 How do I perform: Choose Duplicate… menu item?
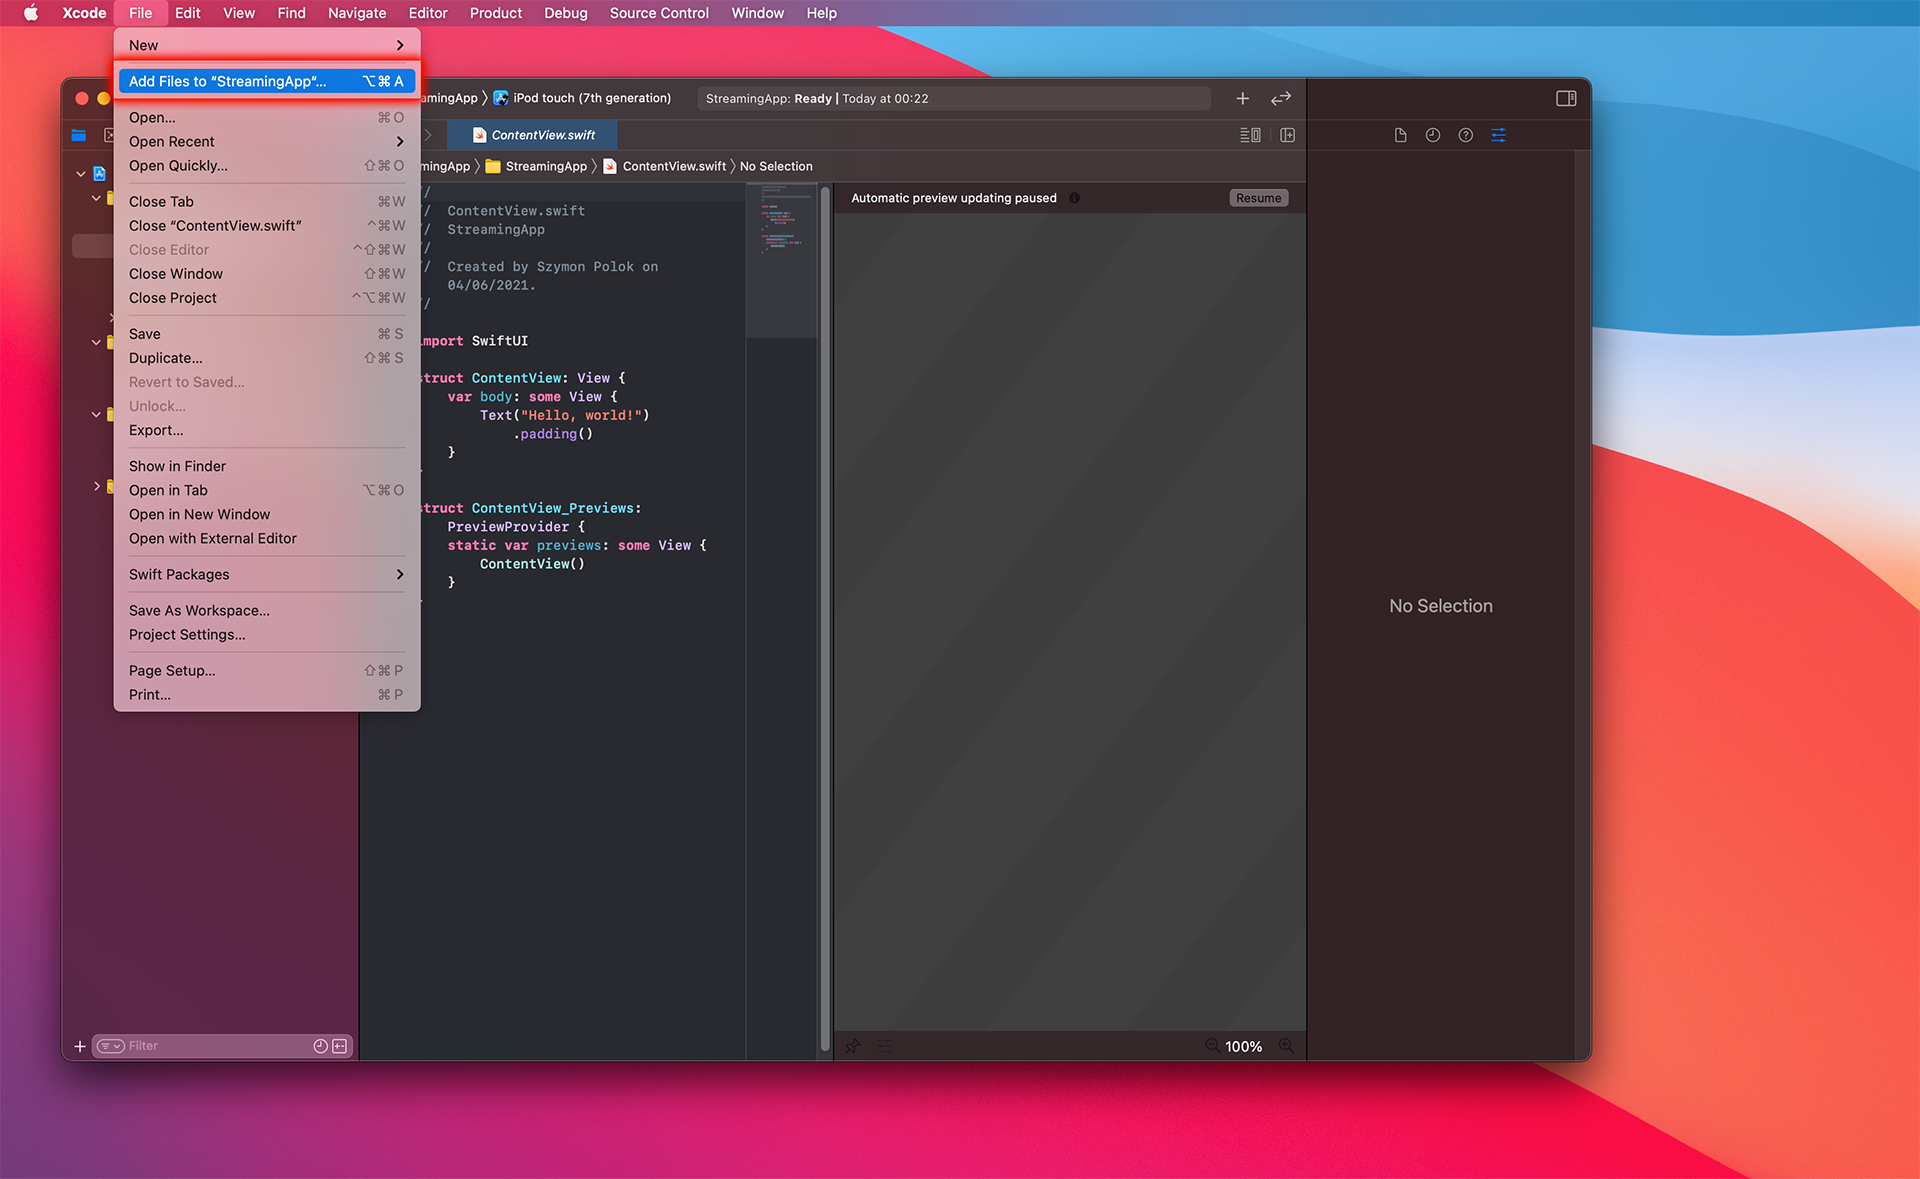tap(267, 357)
